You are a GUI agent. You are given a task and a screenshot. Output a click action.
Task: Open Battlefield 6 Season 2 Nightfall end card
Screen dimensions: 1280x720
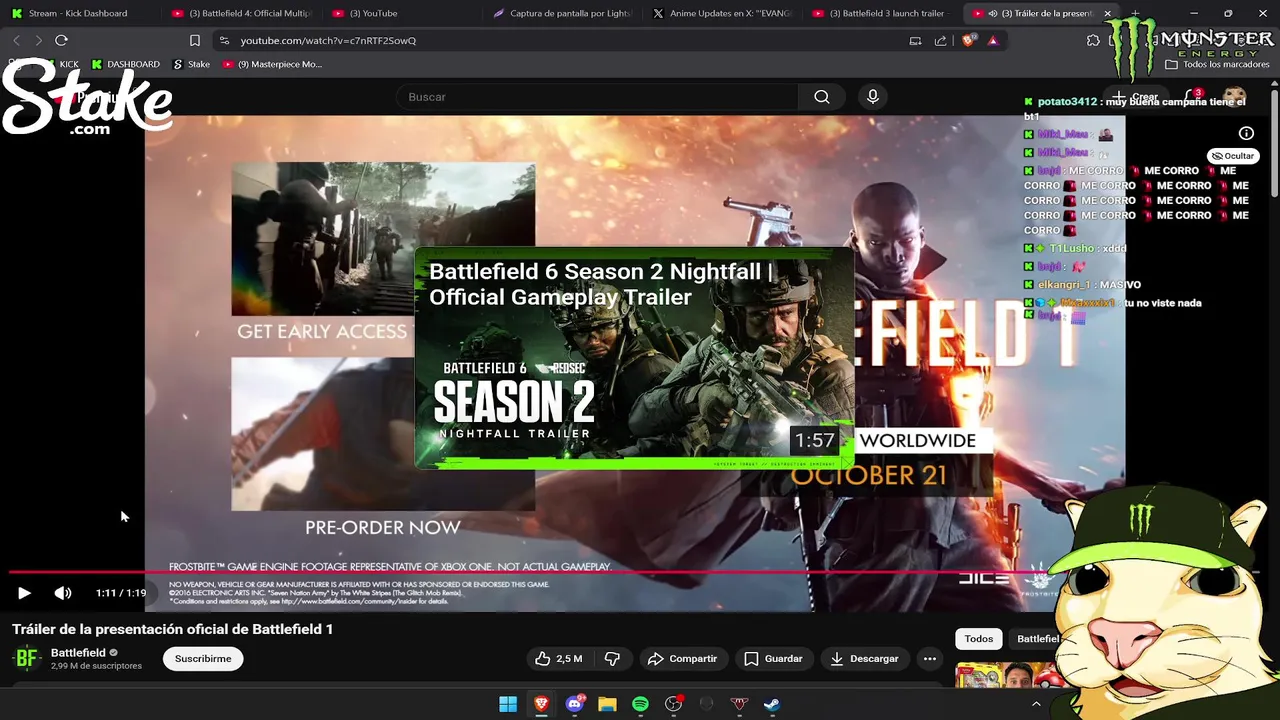(x=634, y=358)
